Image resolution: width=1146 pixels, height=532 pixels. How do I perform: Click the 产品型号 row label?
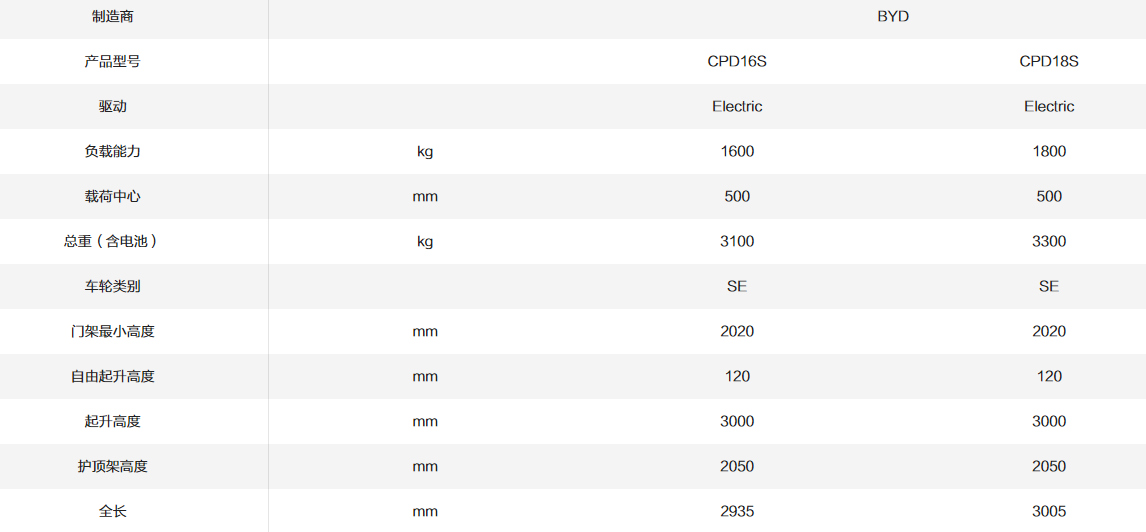113,61
